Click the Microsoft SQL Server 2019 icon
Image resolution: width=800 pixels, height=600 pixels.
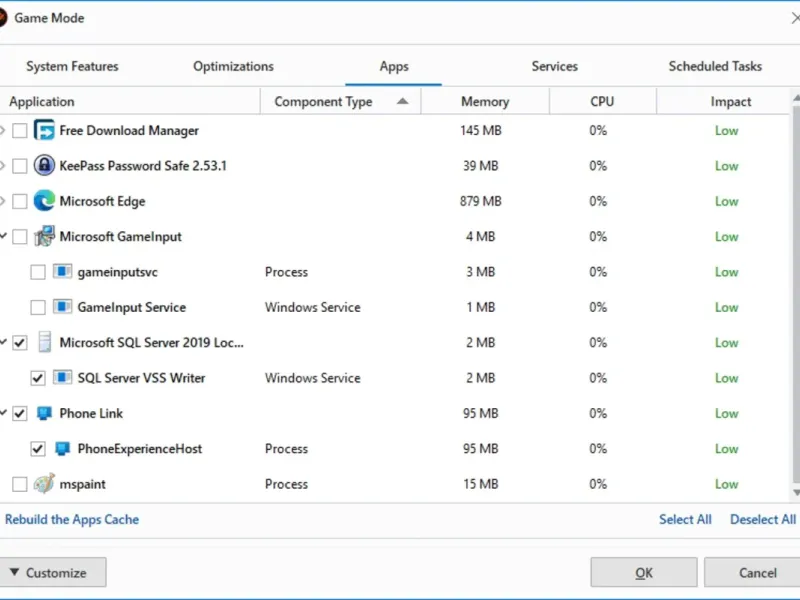pos(44,343)
